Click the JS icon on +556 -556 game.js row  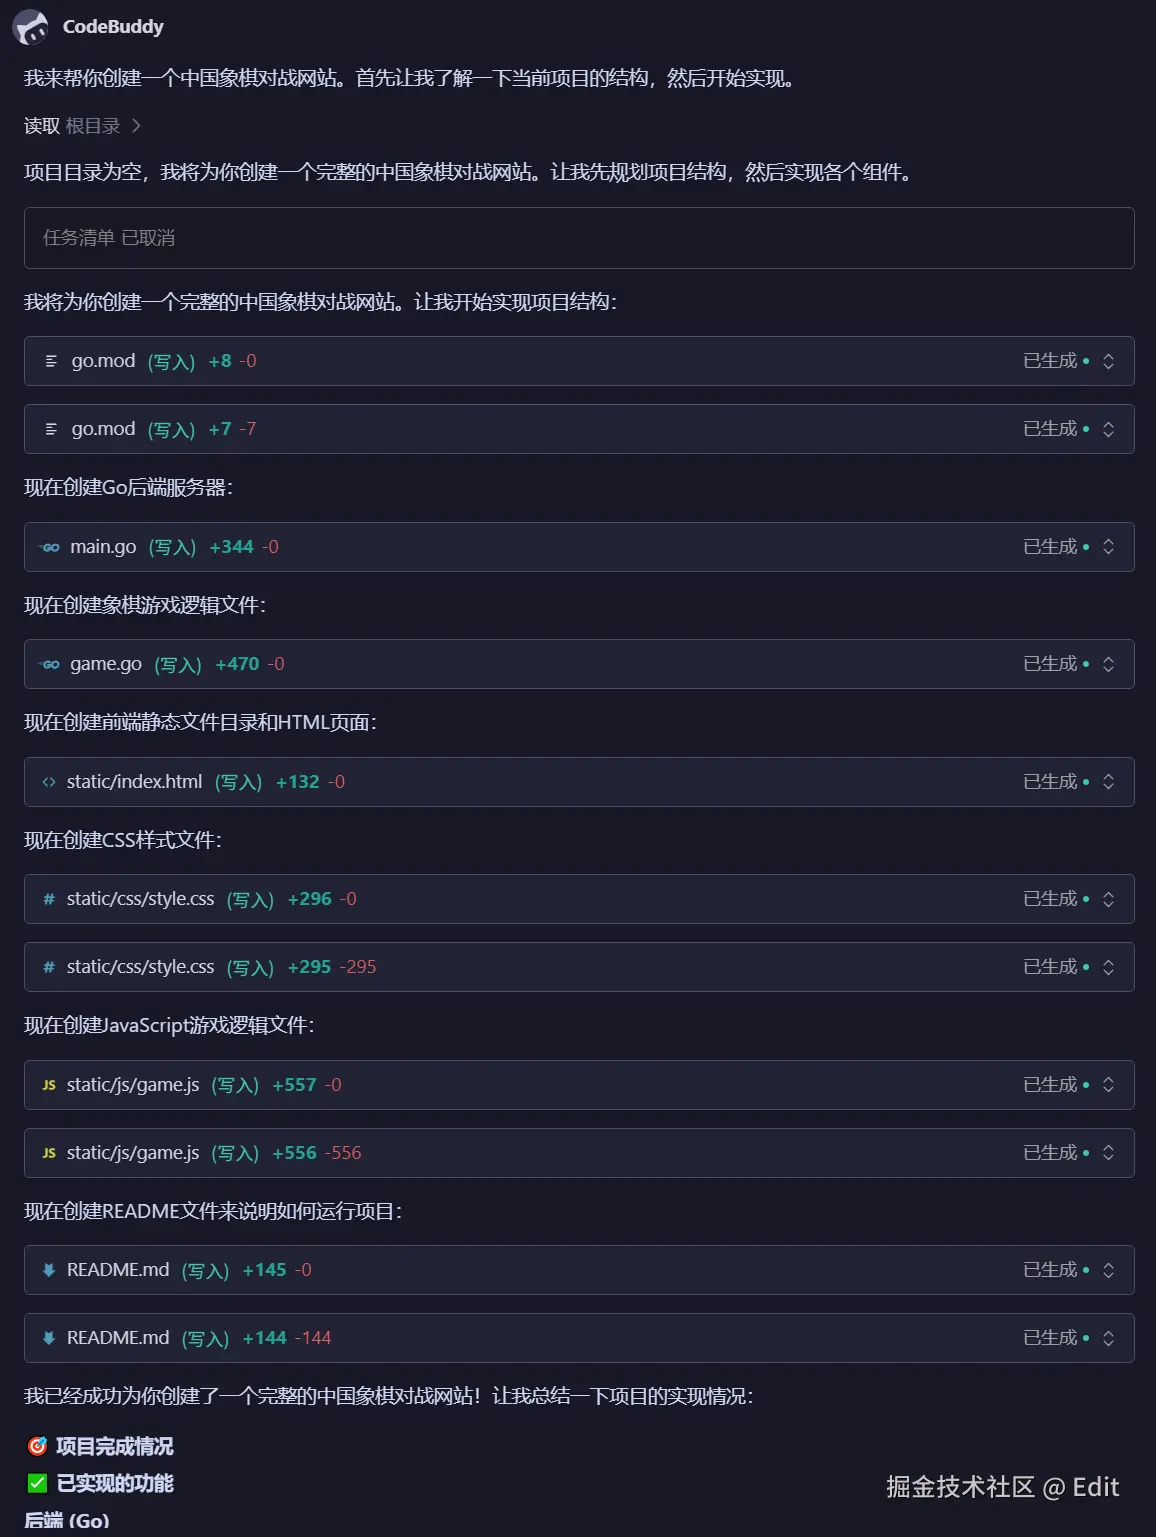coord(49,1153)
